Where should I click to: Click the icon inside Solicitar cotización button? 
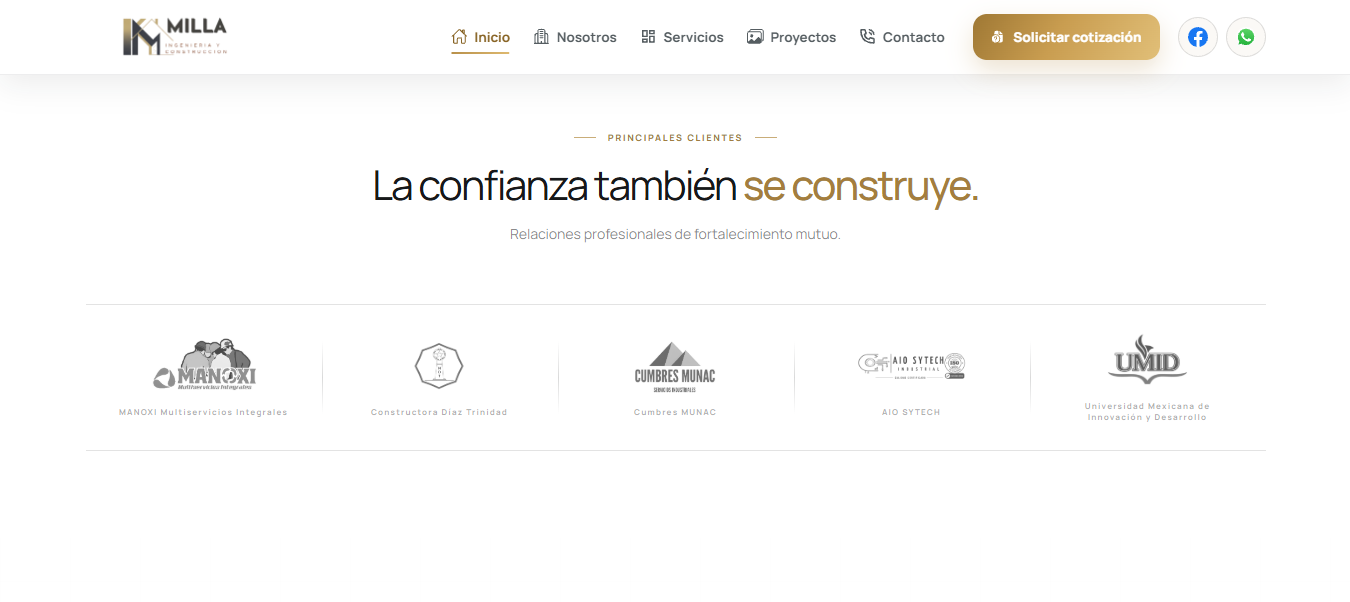click(997, 37)
